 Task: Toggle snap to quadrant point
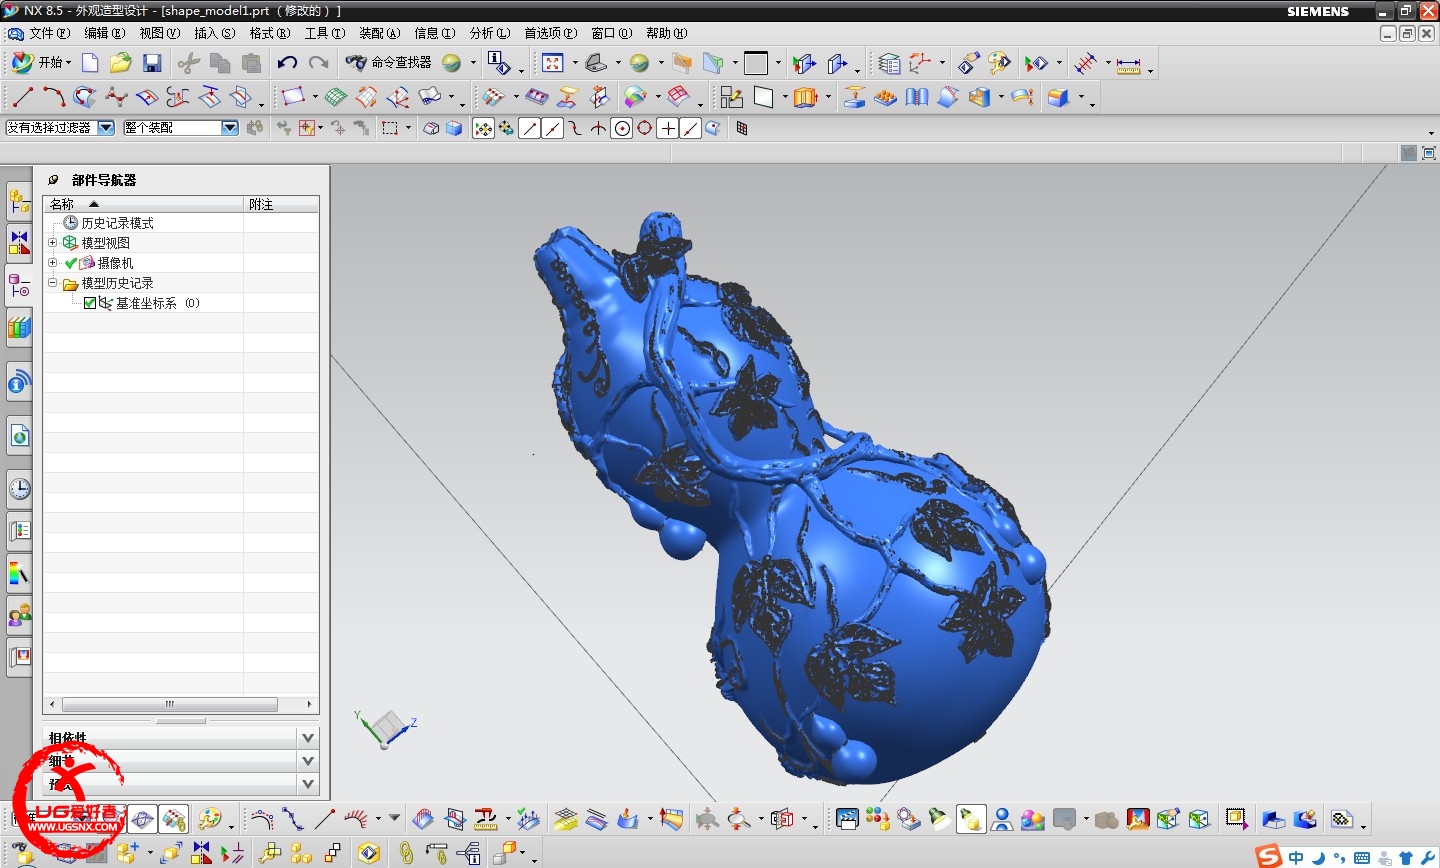tap(645, 128)
